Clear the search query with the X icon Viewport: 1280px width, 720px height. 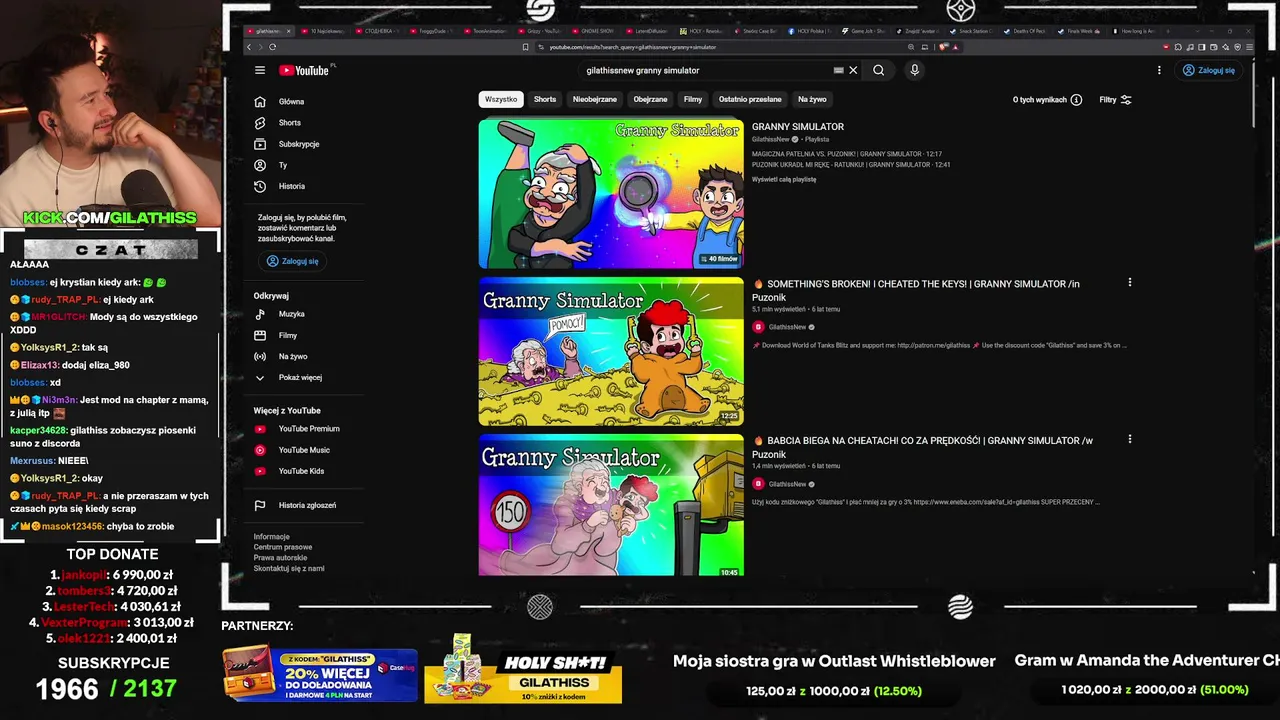pyautogui.click(x=853, y=70)
